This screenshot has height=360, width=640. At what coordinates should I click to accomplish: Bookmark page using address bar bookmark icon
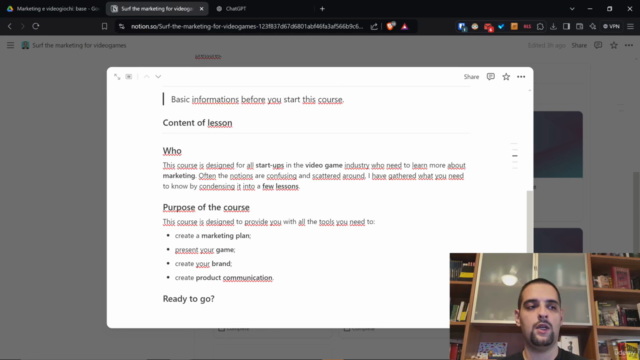[104, 26]
